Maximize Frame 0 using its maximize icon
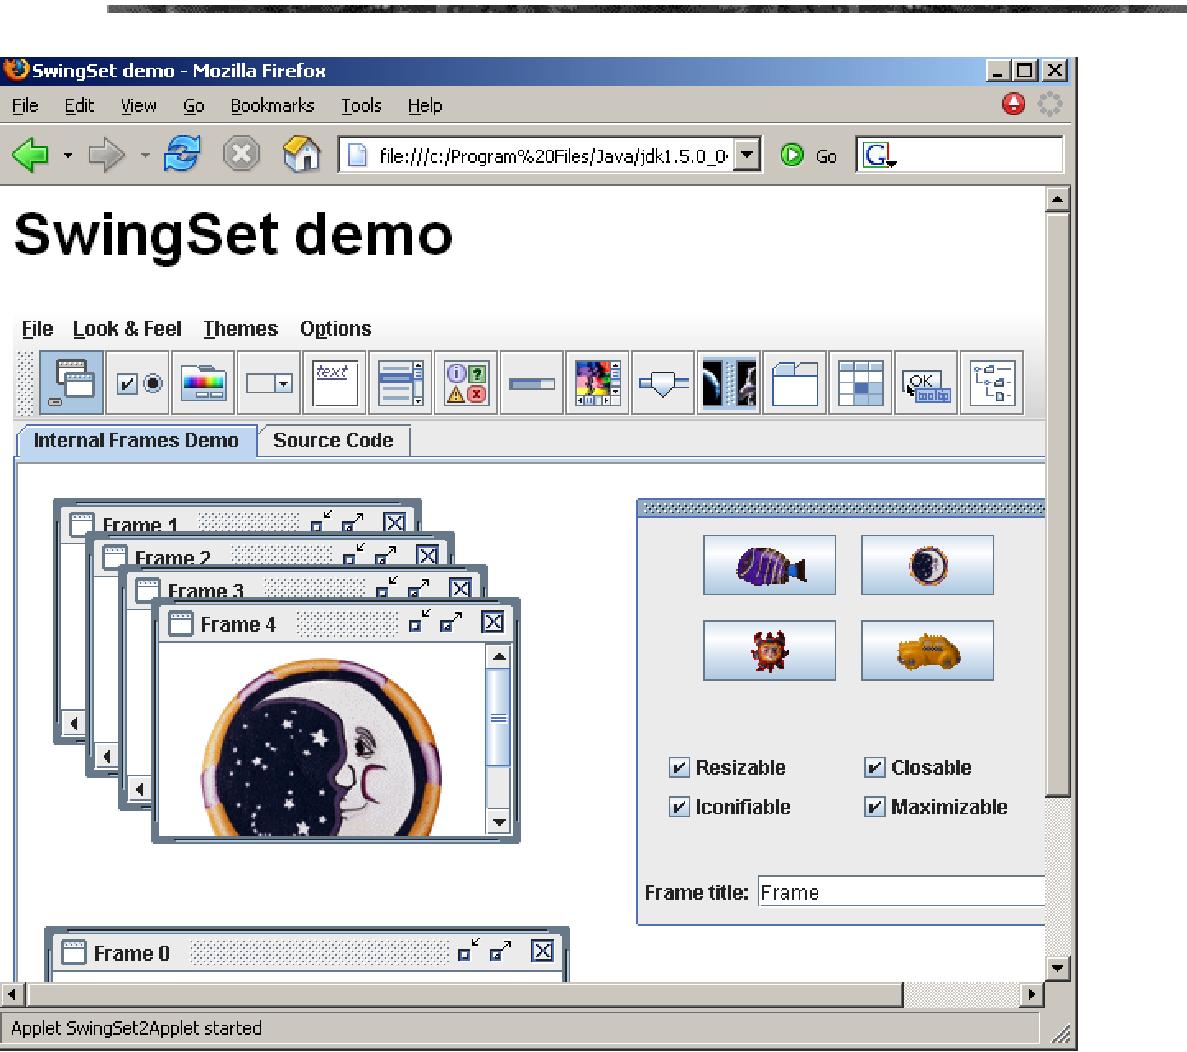This screenshot has height=1052, width=1187. tap(500, 951)
